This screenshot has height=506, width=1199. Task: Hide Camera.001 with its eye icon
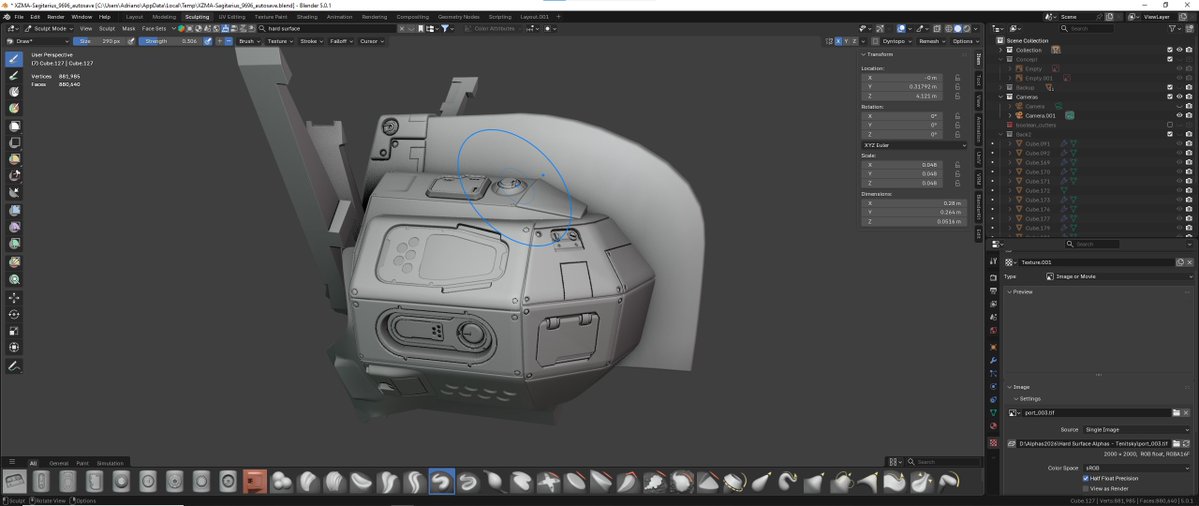coord(1179,115)
